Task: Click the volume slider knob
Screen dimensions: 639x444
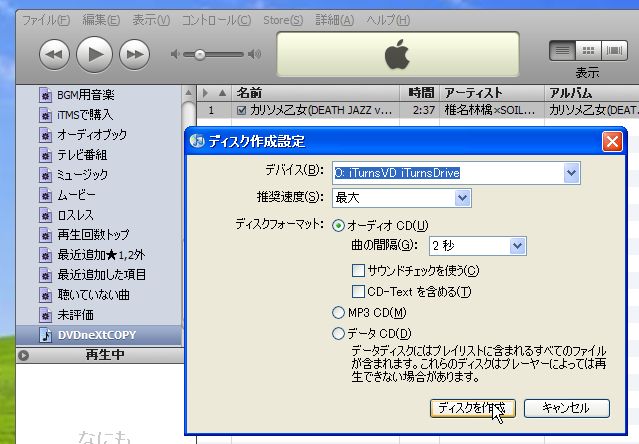Action: click(200, 54)
